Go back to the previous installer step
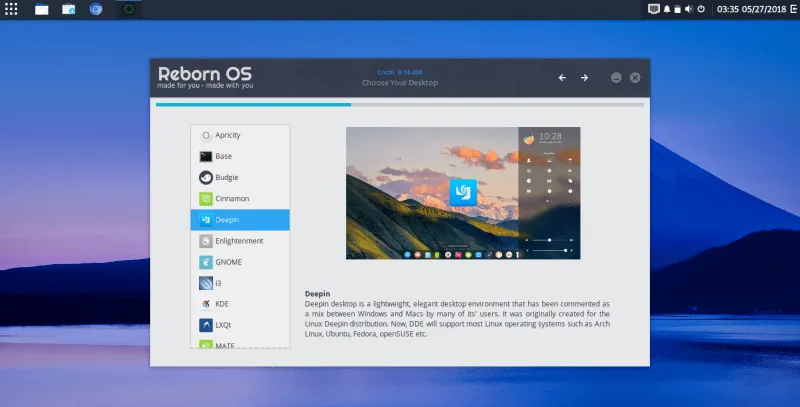Image resolution: width=800 pixels, height=407 pixels. [562, 78]
